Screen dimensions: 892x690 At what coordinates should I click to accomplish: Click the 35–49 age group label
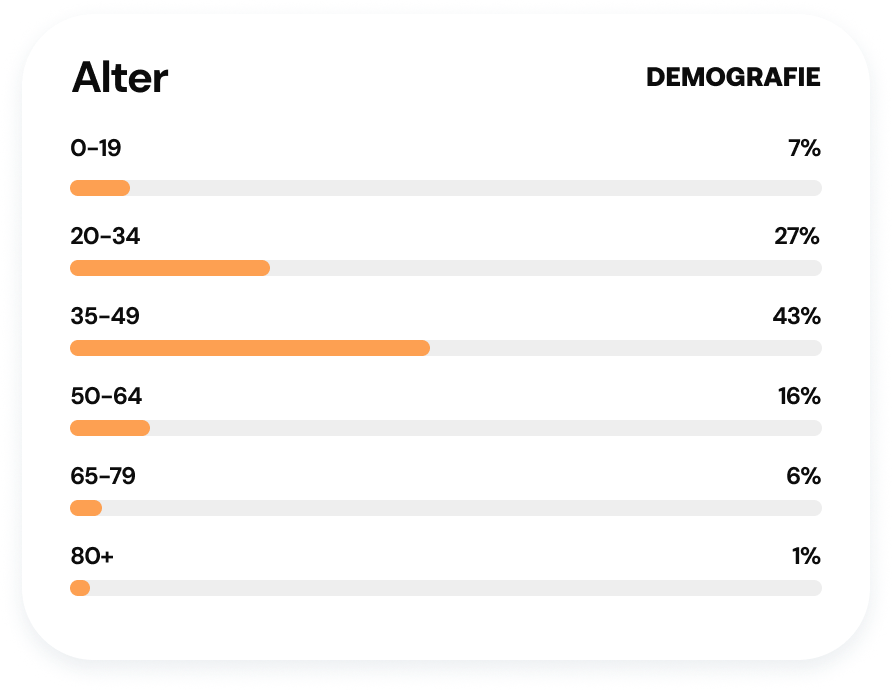tap(105, 316)
